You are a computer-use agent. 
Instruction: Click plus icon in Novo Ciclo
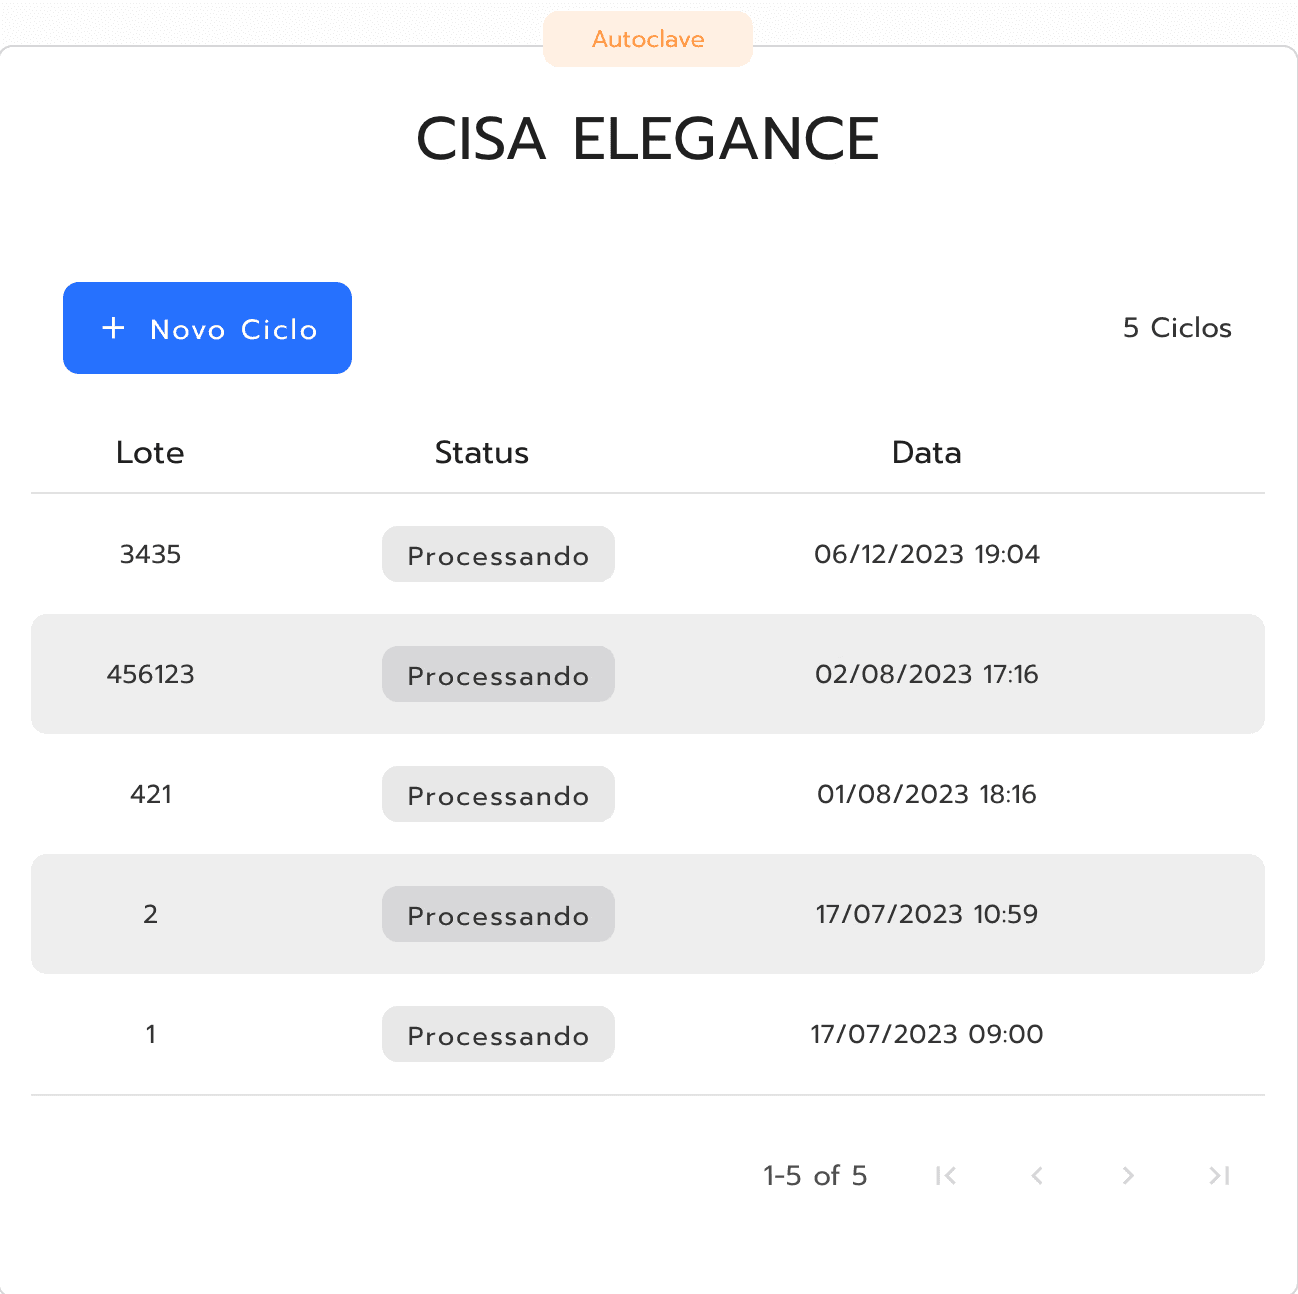[x=114, y=328]
